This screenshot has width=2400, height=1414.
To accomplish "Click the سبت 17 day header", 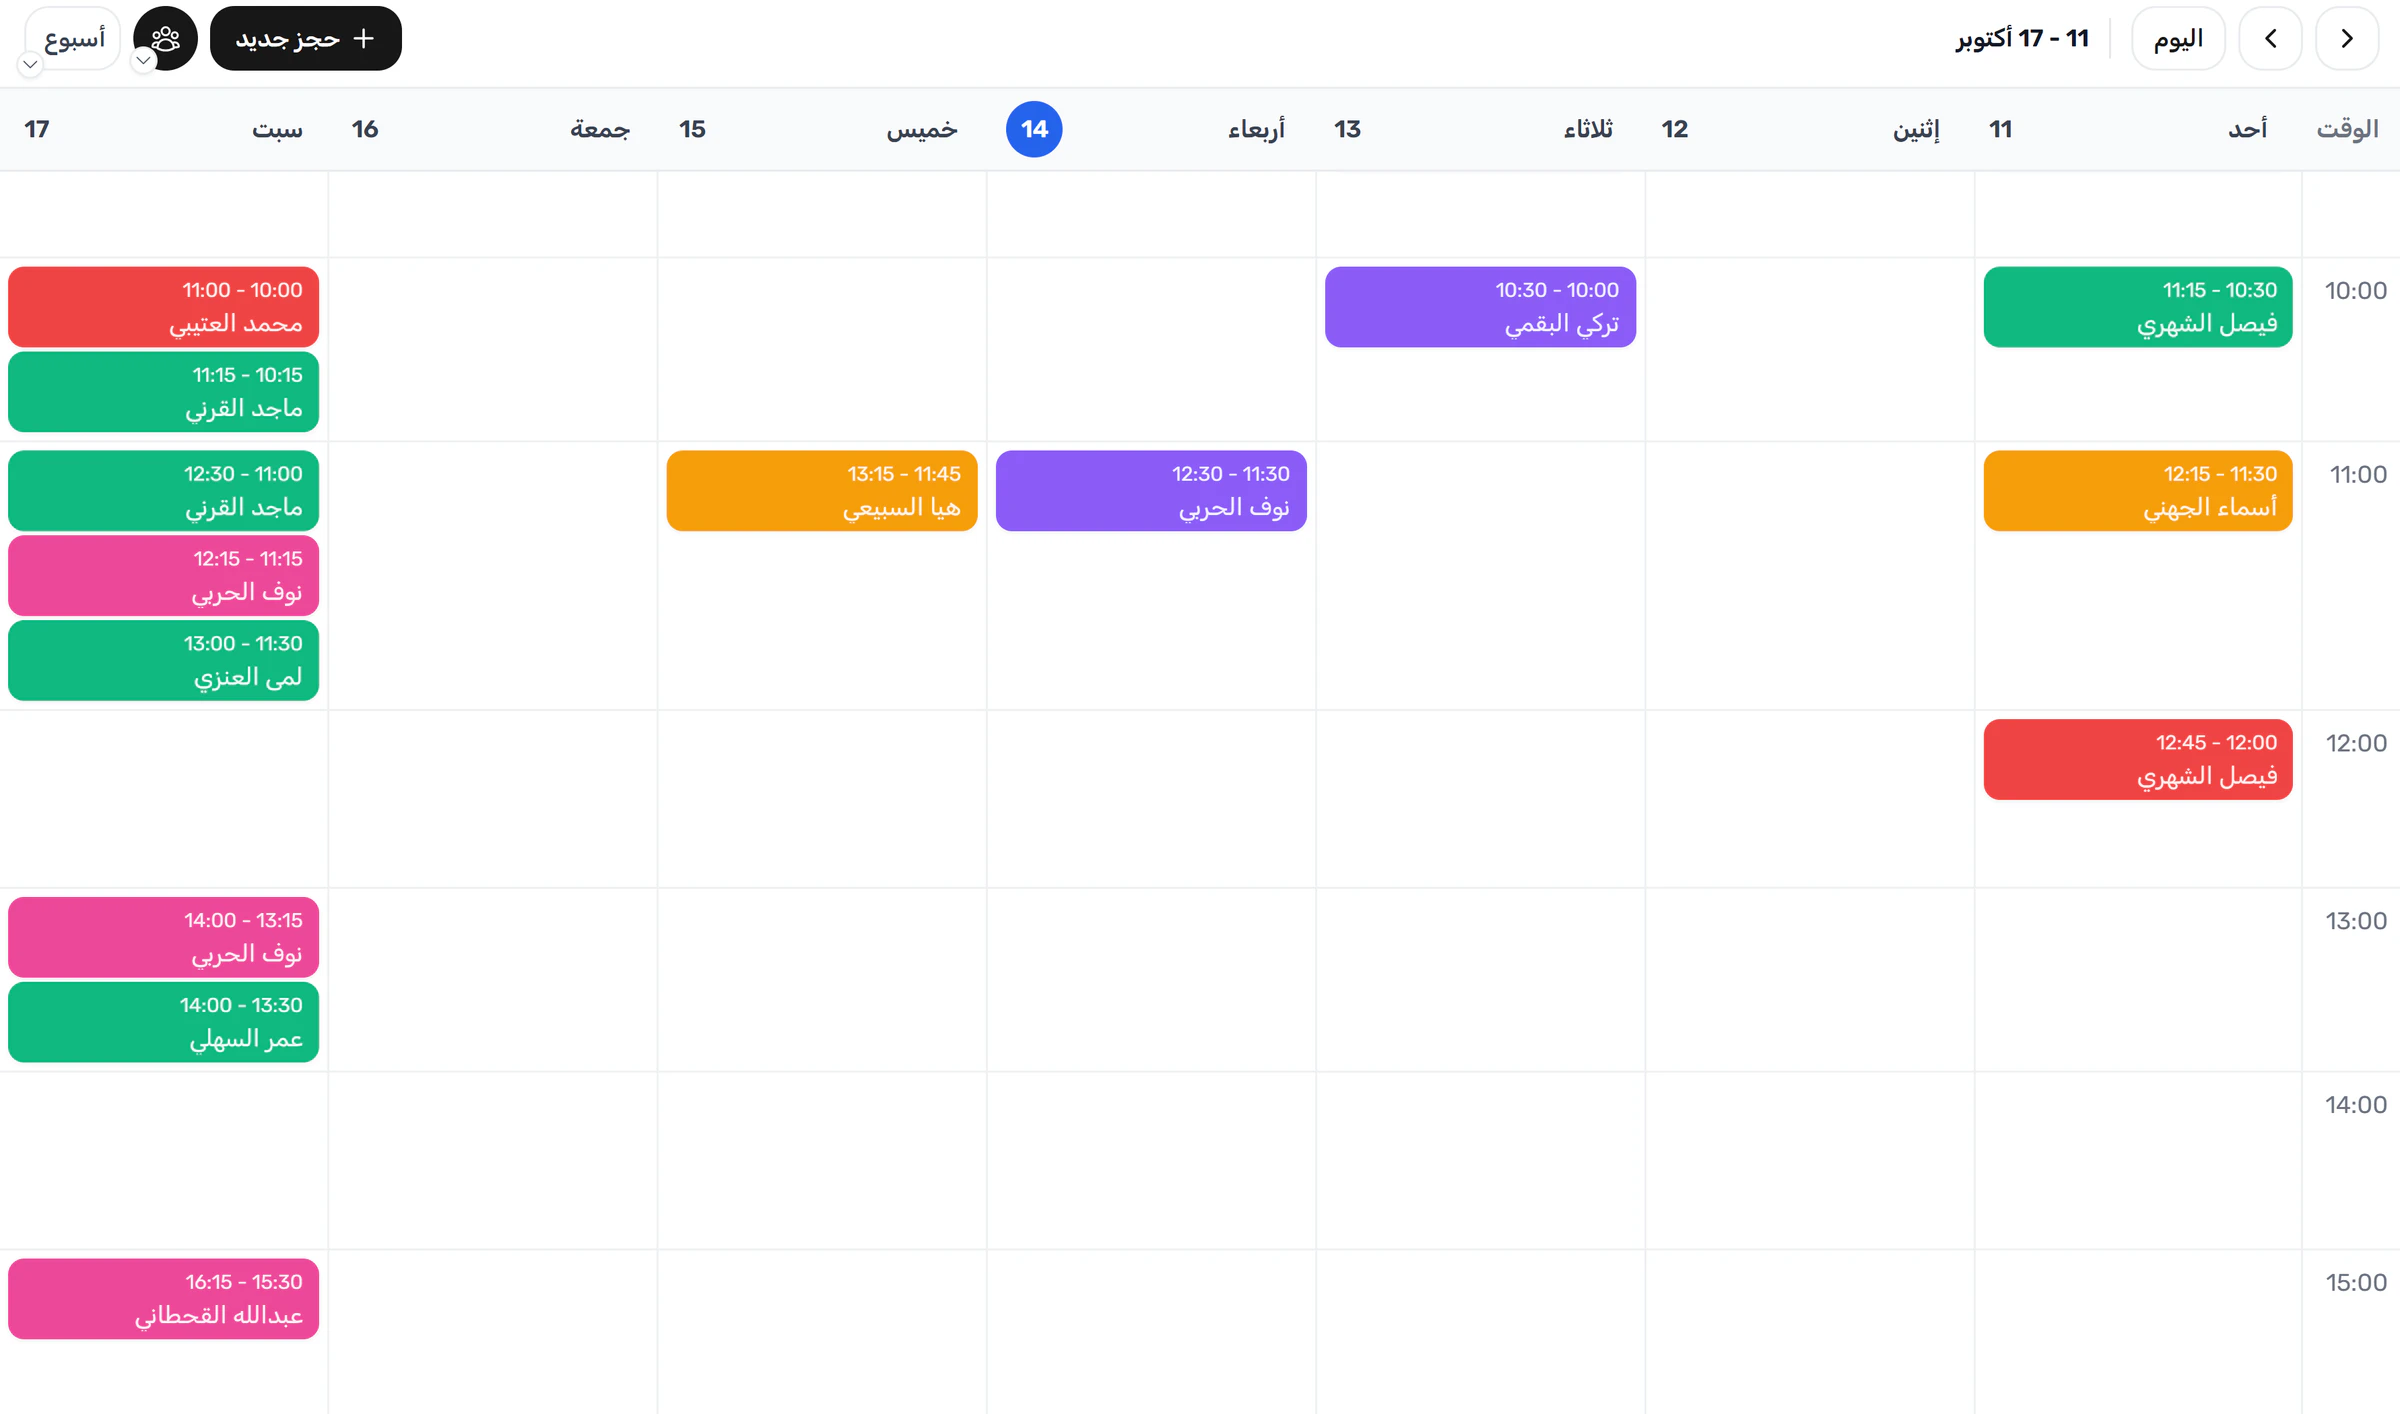I will pyautogui.click(x=164, y=129).
